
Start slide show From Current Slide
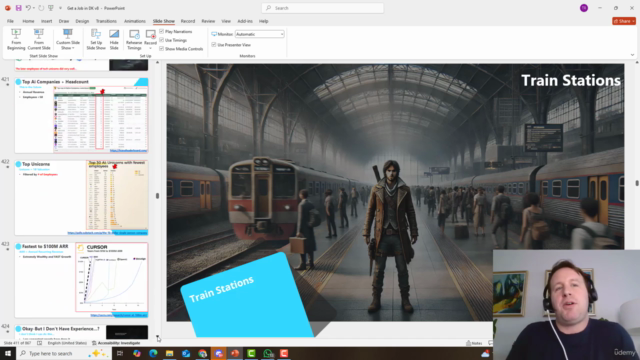pyautogui.click(x=39, y=40)
